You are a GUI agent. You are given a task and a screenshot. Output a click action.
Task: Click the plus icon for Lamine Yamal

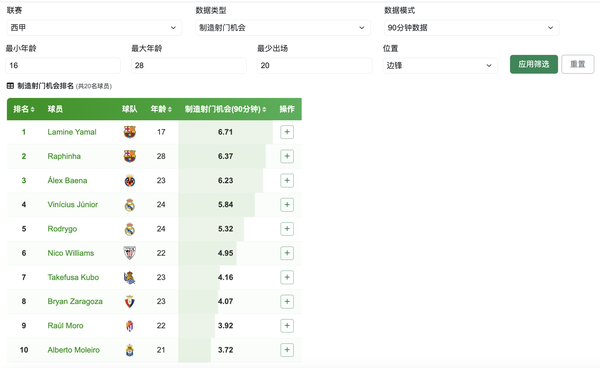tap(287, 132)
